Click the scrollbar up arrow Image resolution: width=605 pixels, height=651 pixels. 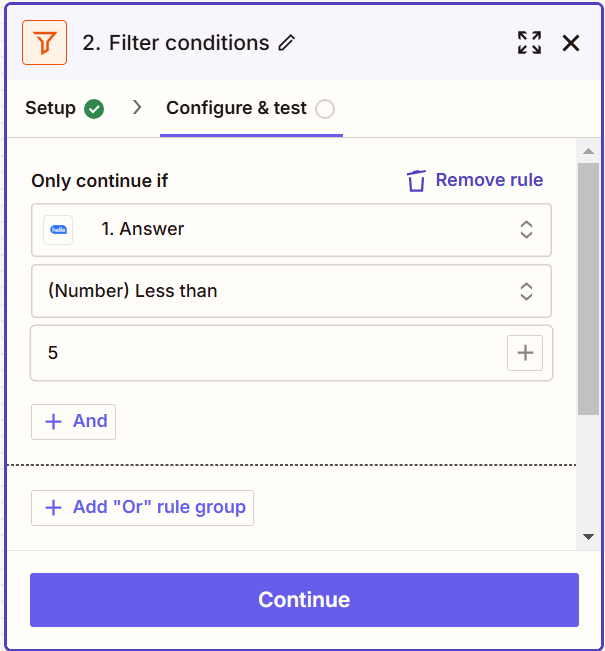[x=588, y=151]
